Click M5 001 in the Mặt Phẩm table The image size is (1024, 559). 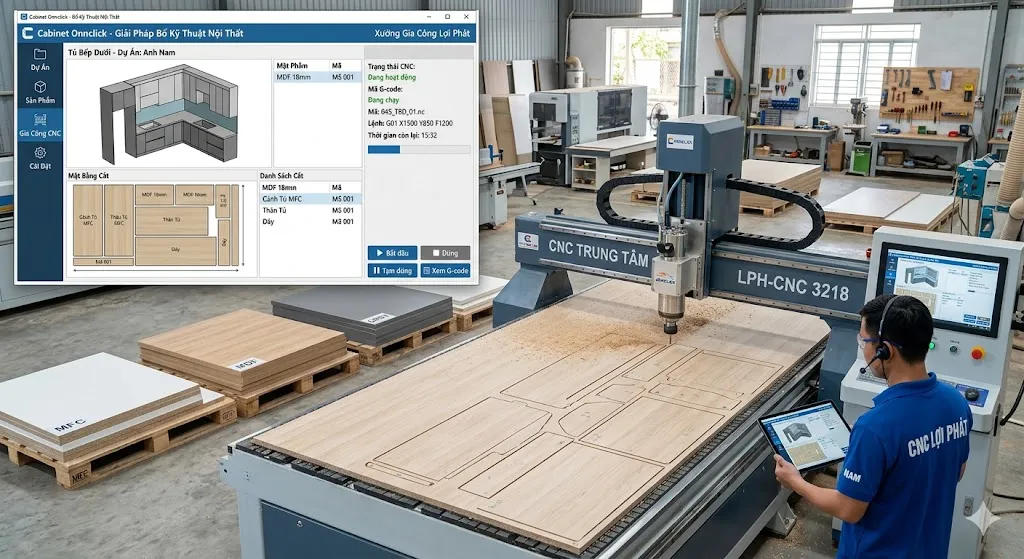[x=343, y=77]
